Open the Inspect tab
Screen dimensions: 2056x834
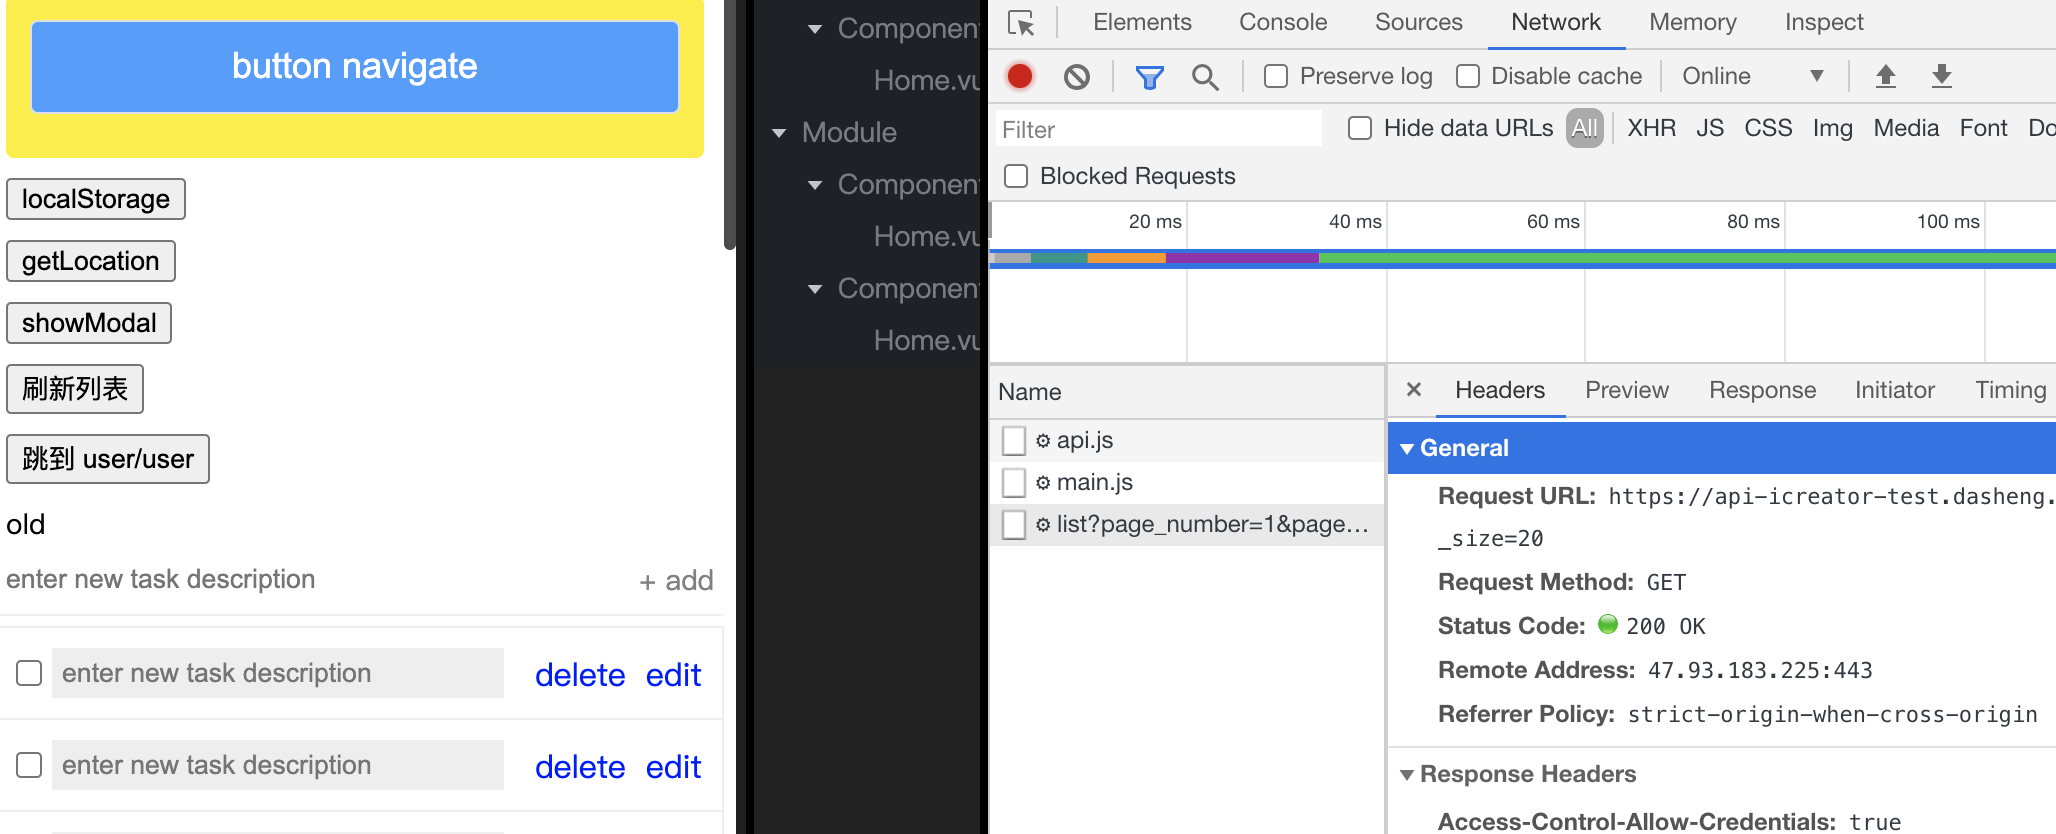click(1824, 22)
